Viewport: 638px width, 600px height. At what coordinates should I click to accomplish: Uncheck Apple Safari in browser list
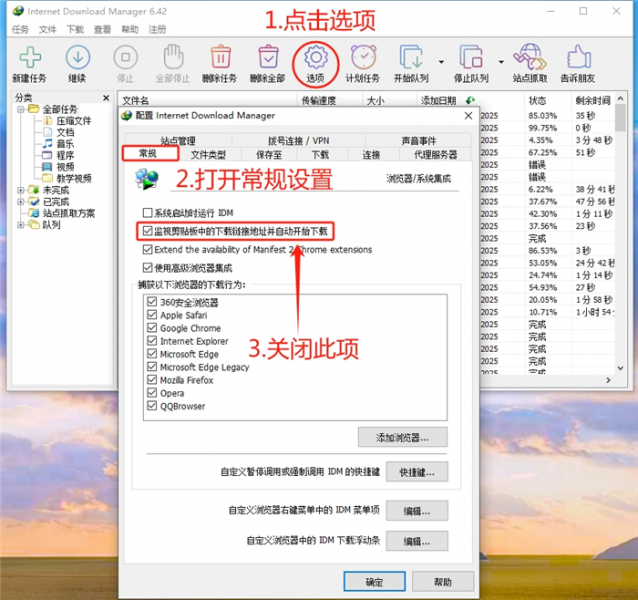tap(152, 315)
